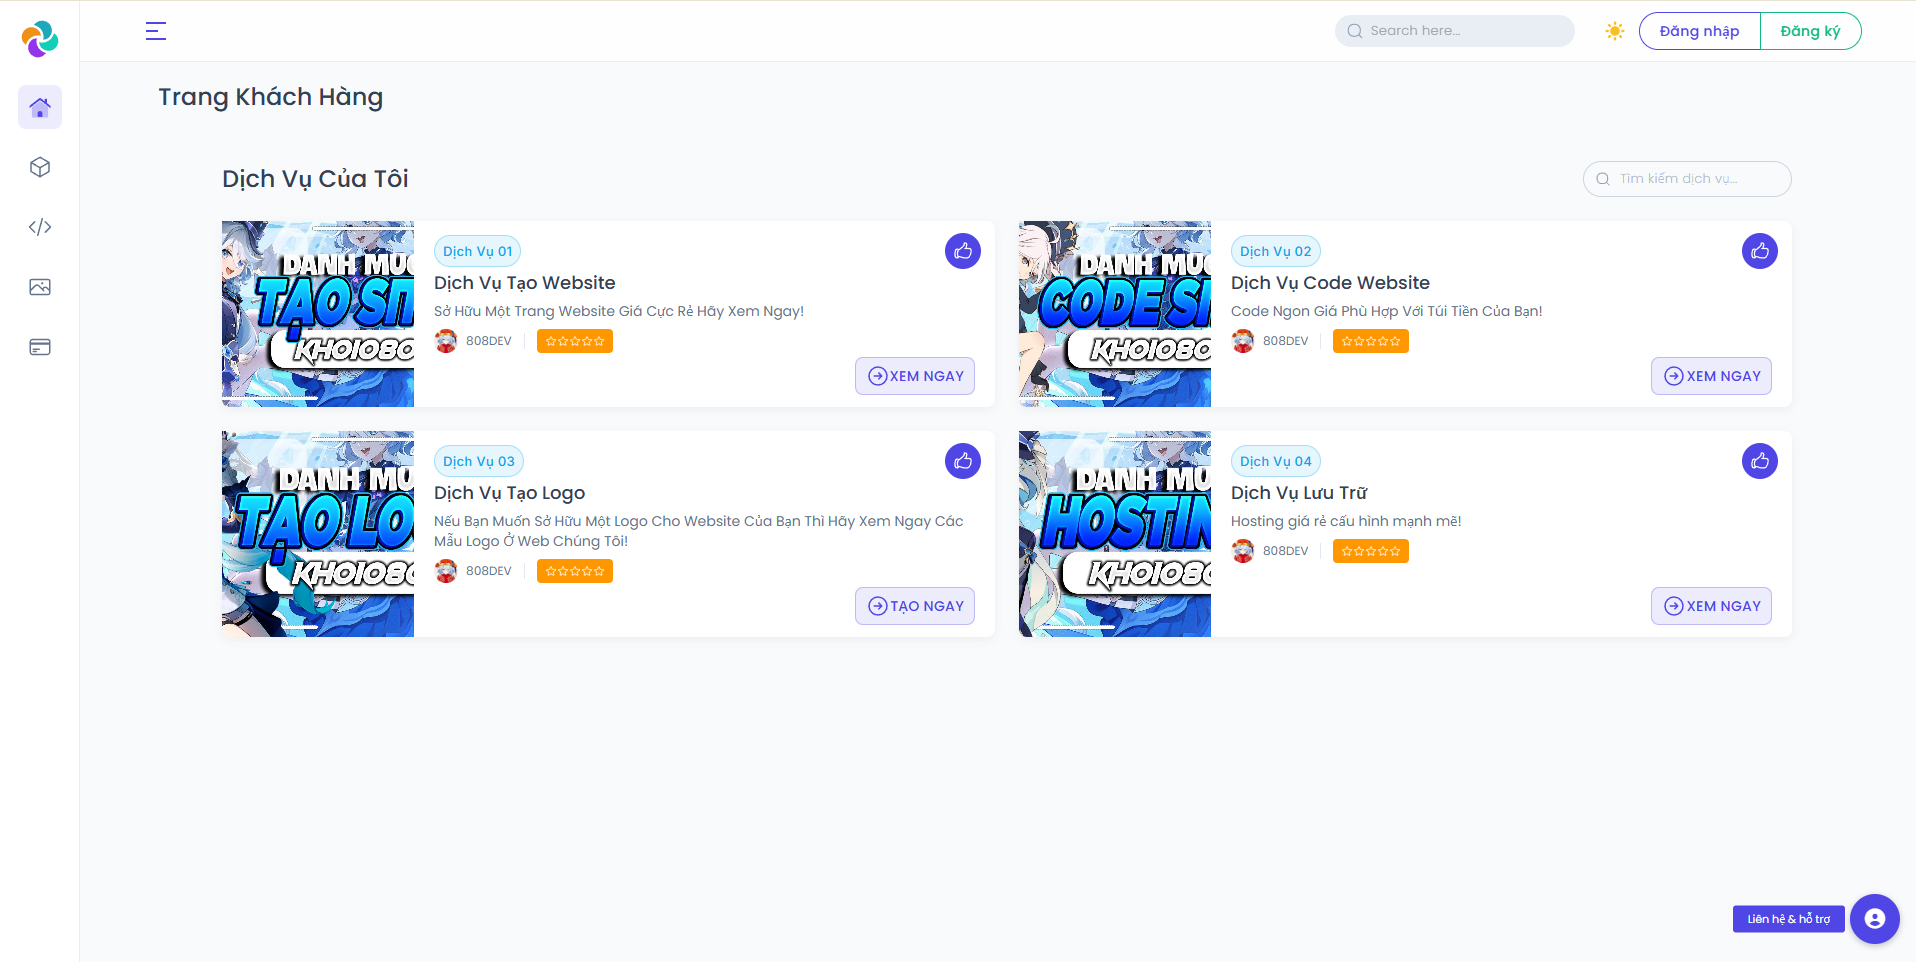Image resolution: width=1916 pixels, height=962 pixels.
Task: Click the credit card sidebar icon
Action: coord(40,347)
